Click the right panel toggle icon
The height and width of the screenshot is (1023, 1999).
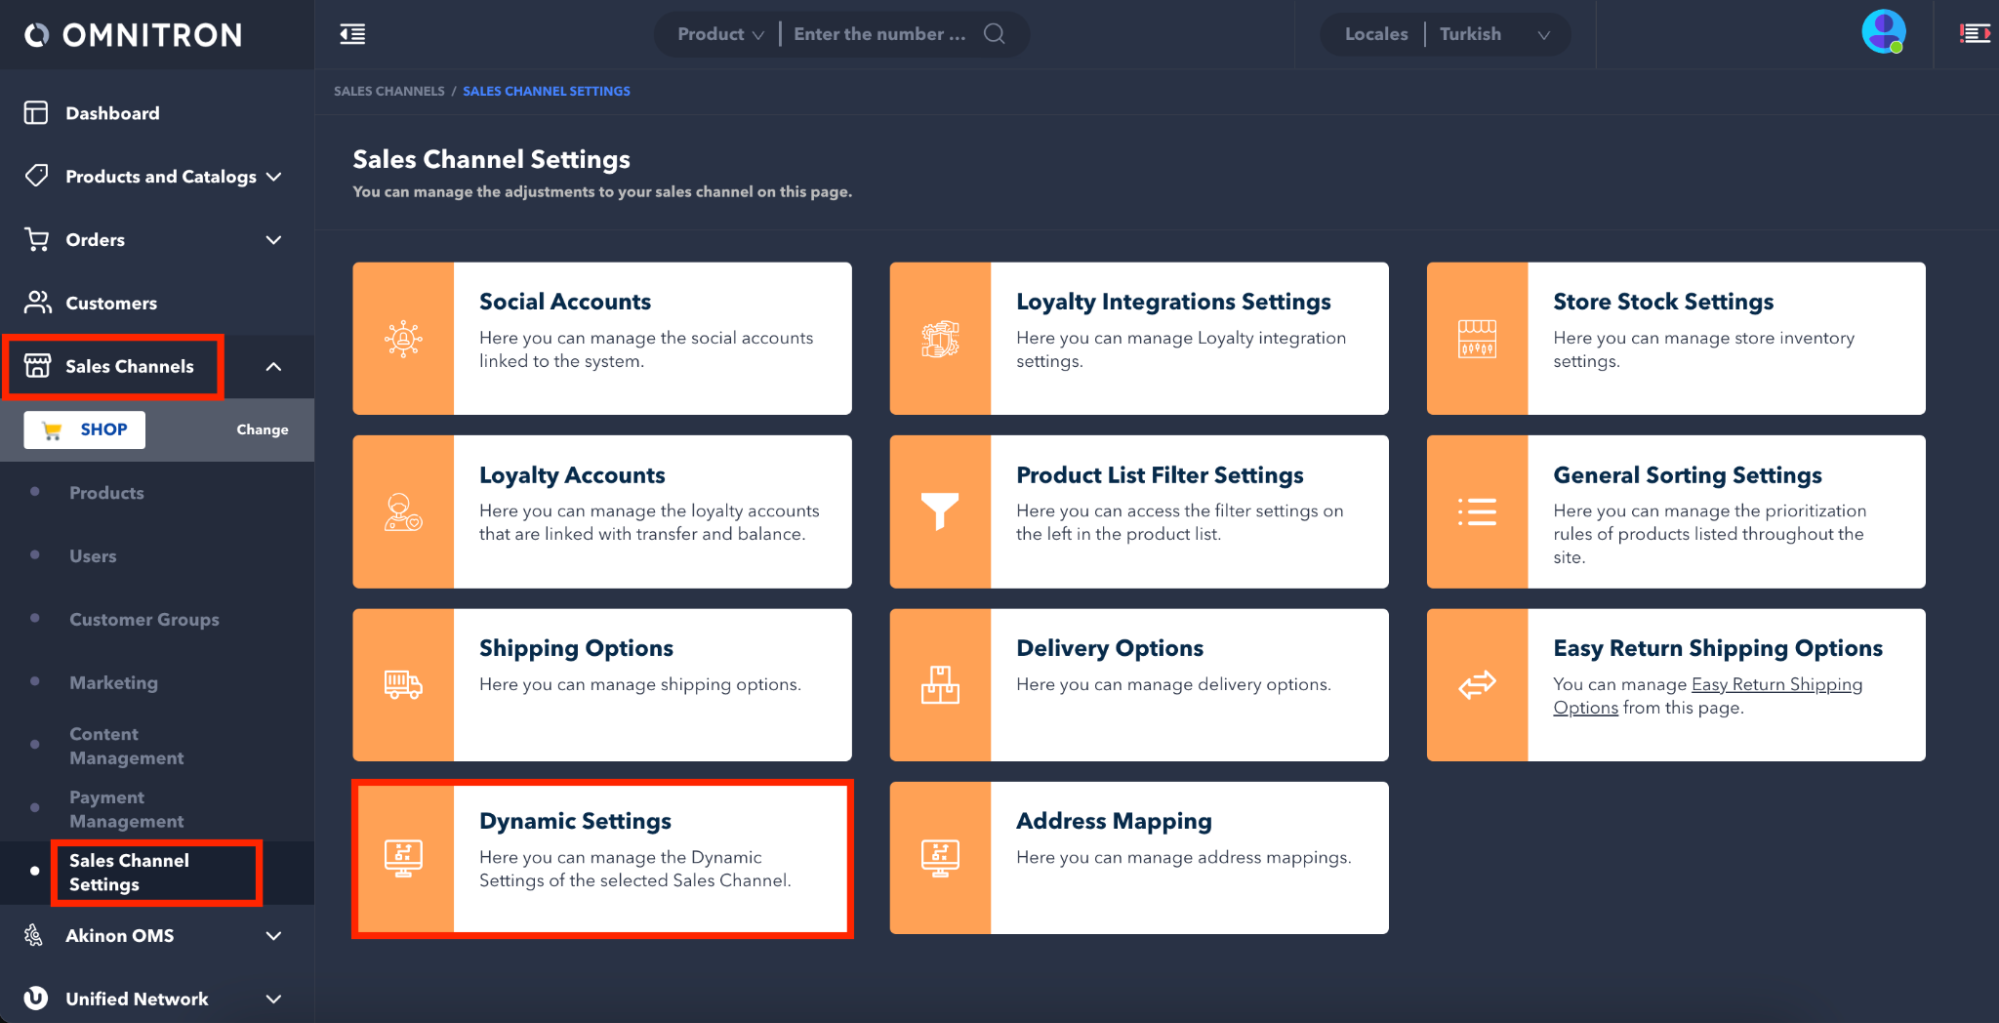click(x=1974, y=34)
